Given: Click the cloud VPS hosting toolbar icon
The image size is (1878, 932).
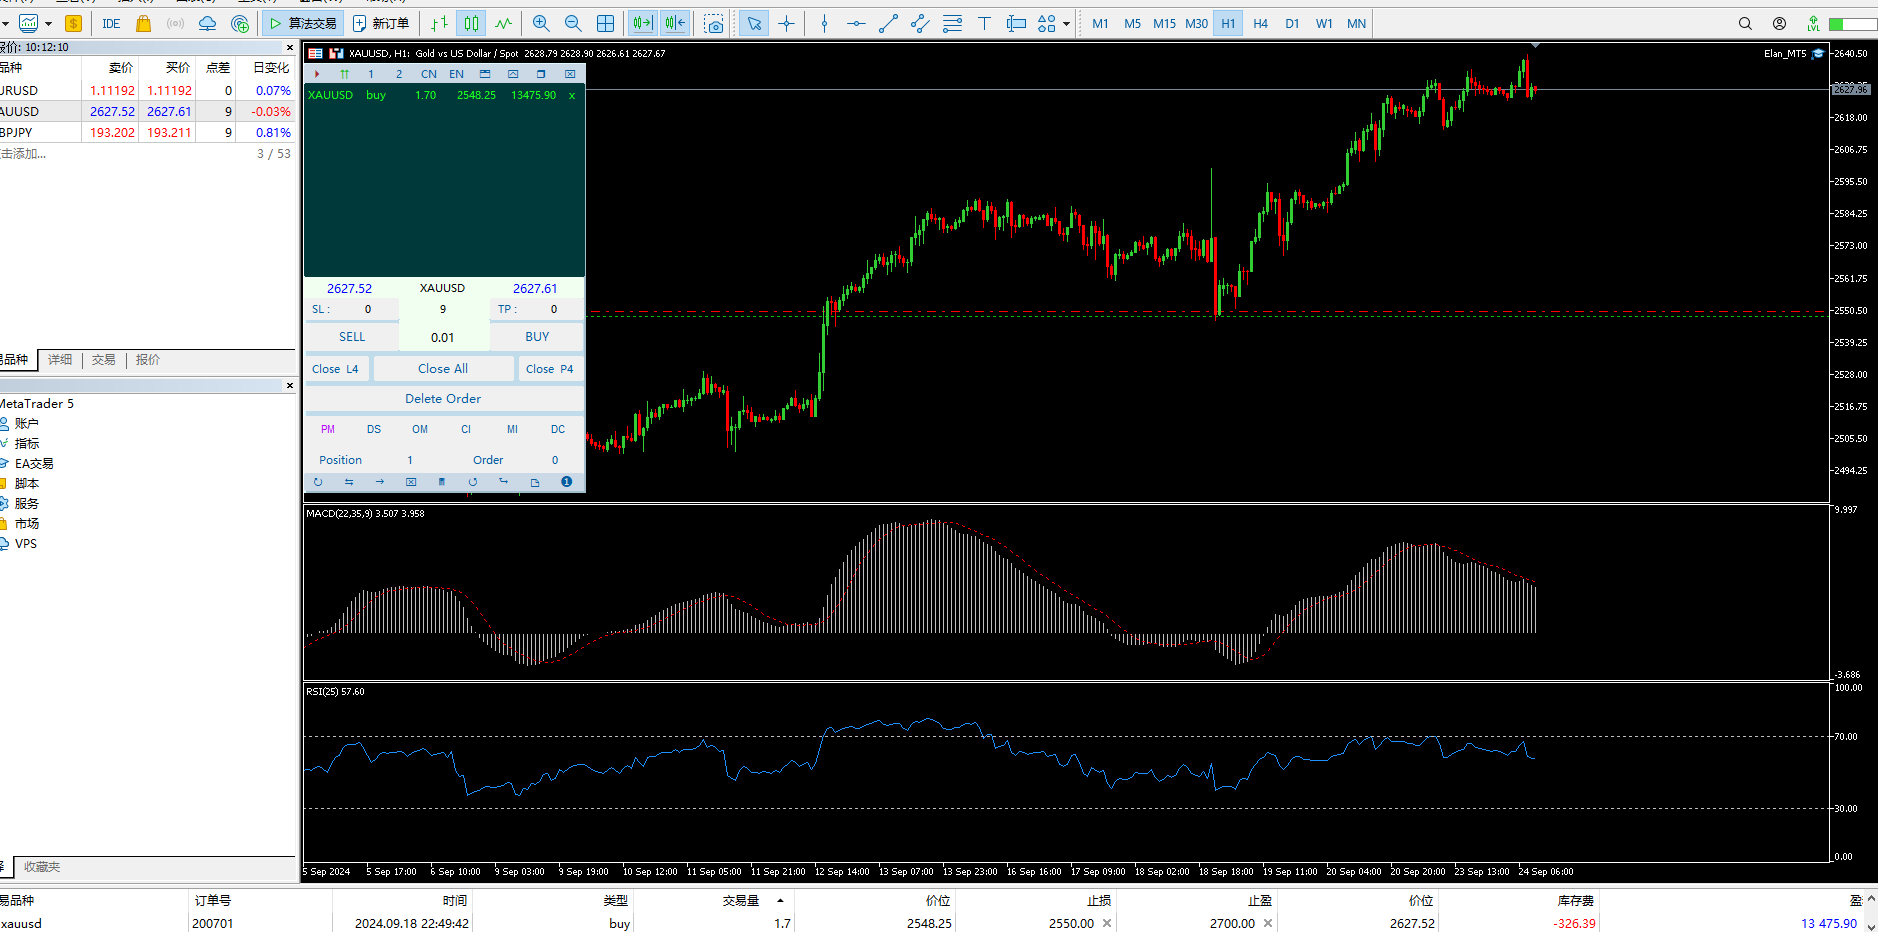Looking at the screenshot, I should pyautogui.click(x=207, y=23).
